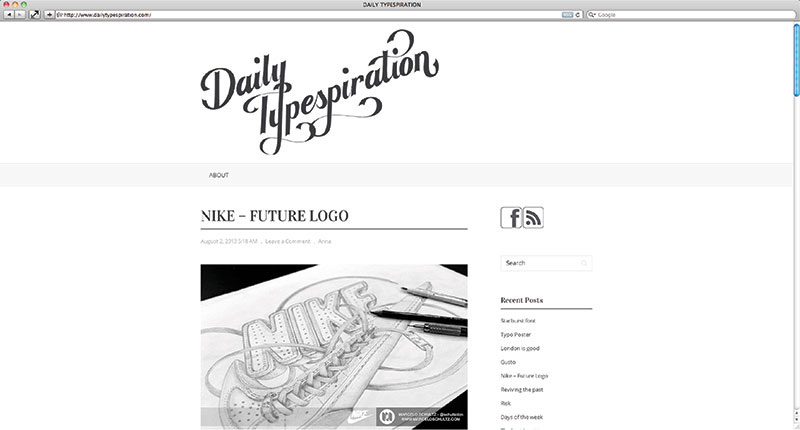Screen dimensions: 800x430
Task: Open the Reviving the past recent post
Action: [x=522, y=390]
